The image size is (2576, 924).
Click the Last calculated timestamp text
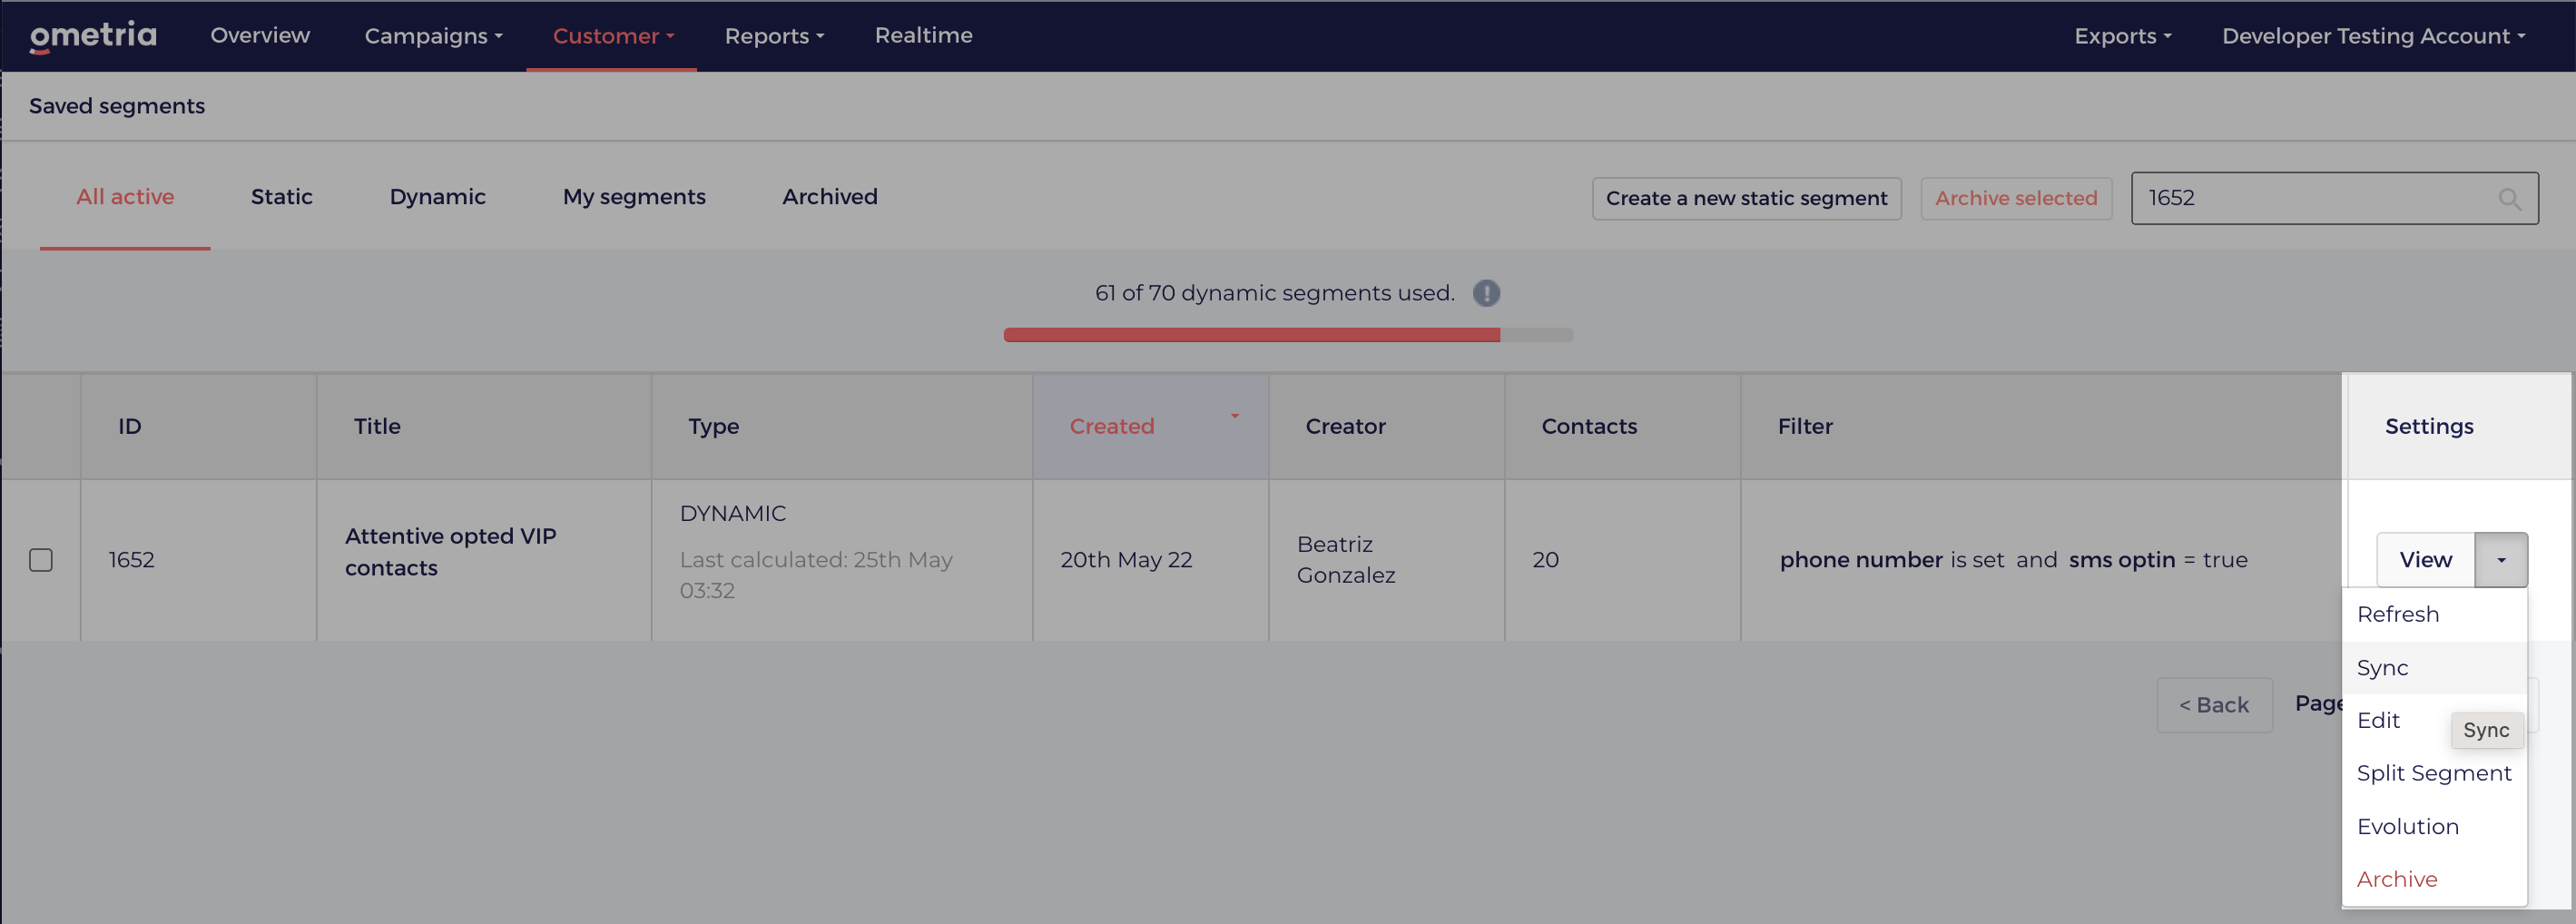point(815,575)
